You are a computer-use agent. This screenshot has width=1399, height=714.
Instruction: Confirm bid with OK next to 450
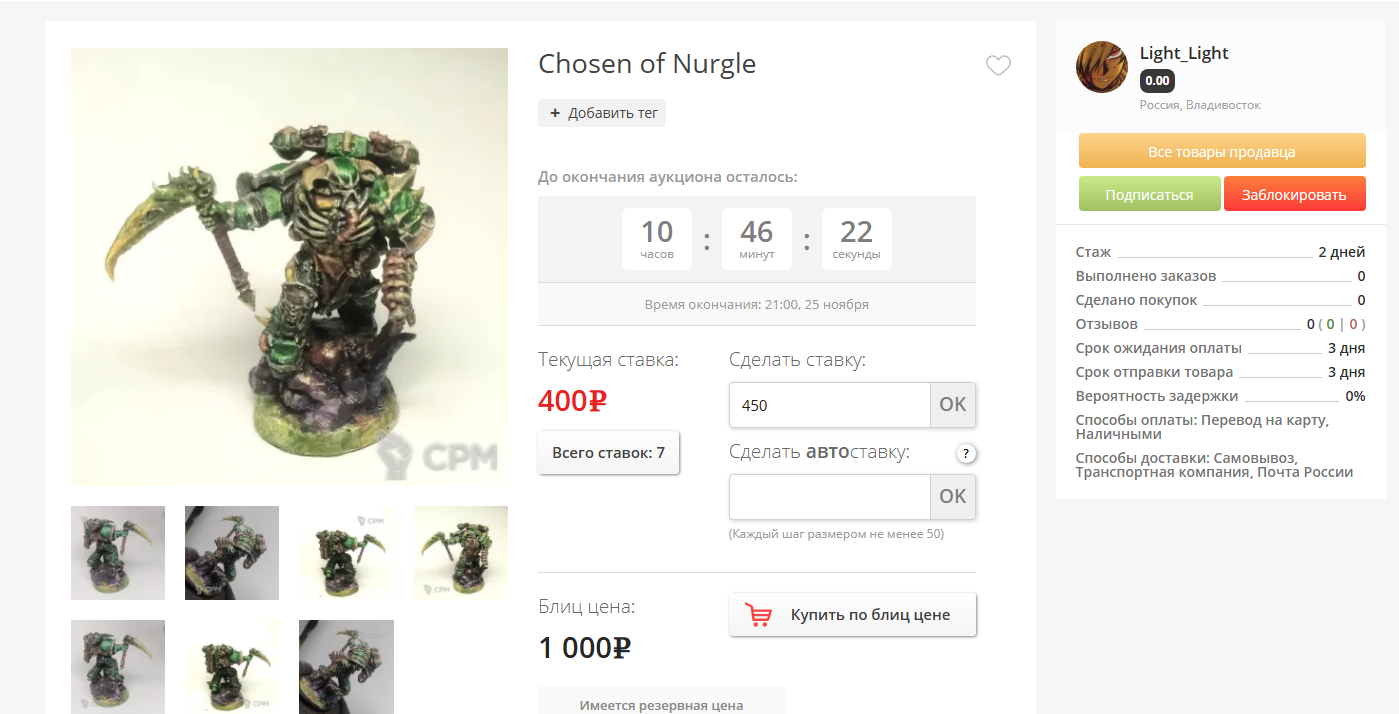coord(953,405)
